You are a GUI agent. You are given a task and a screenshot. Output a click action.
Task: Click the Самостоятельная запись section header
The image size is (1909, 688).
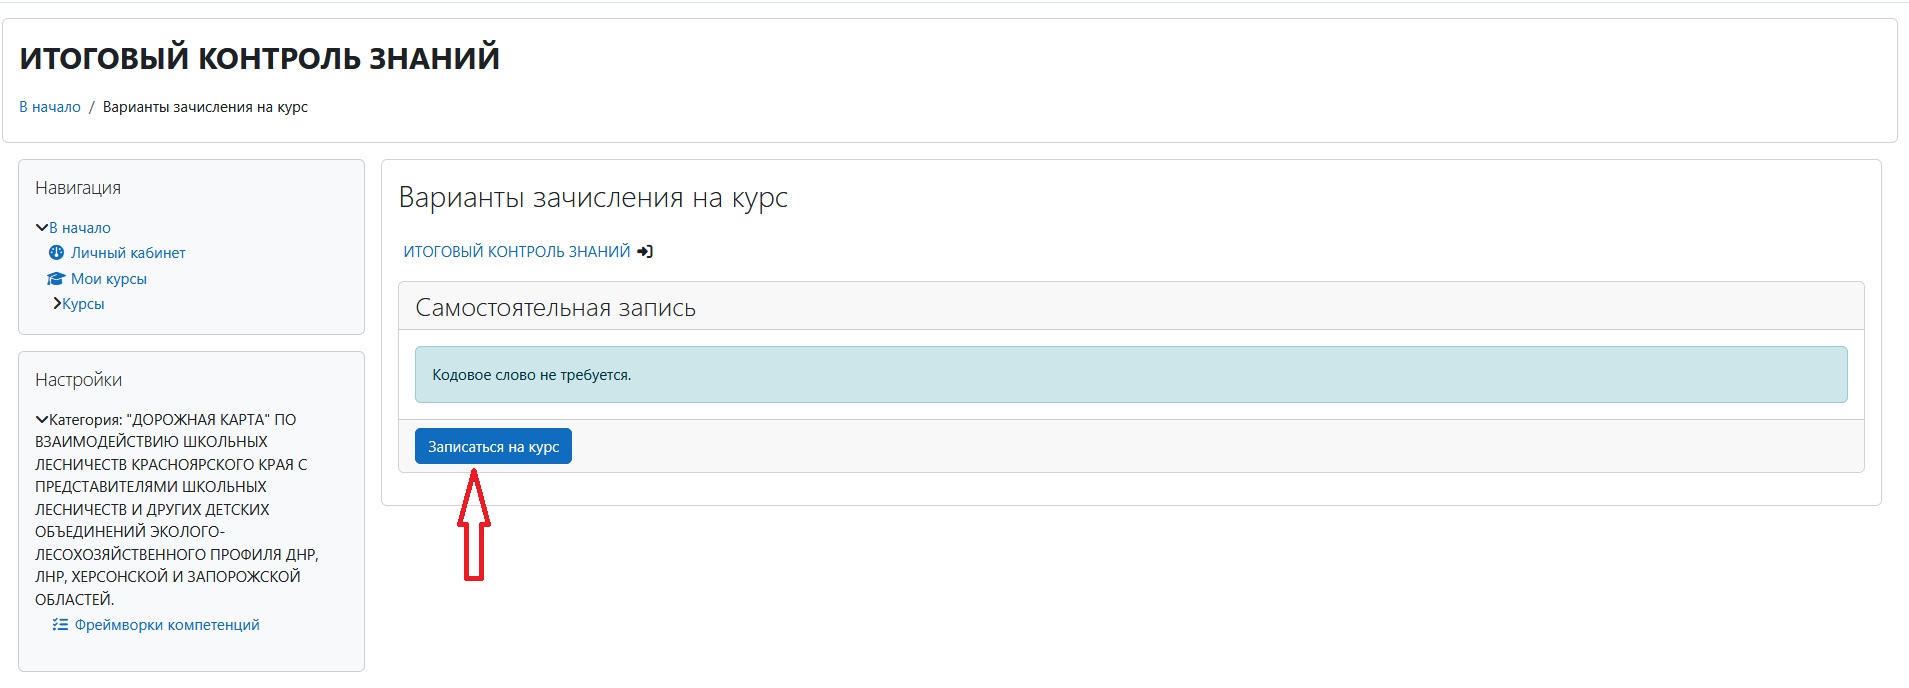click(555, 308)
